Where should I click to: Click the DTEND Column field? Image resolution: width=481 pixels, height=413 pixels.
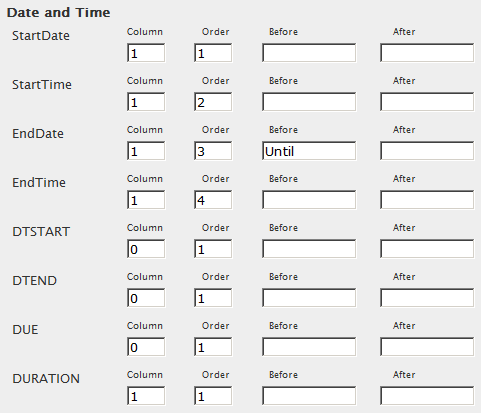(146, 298)
